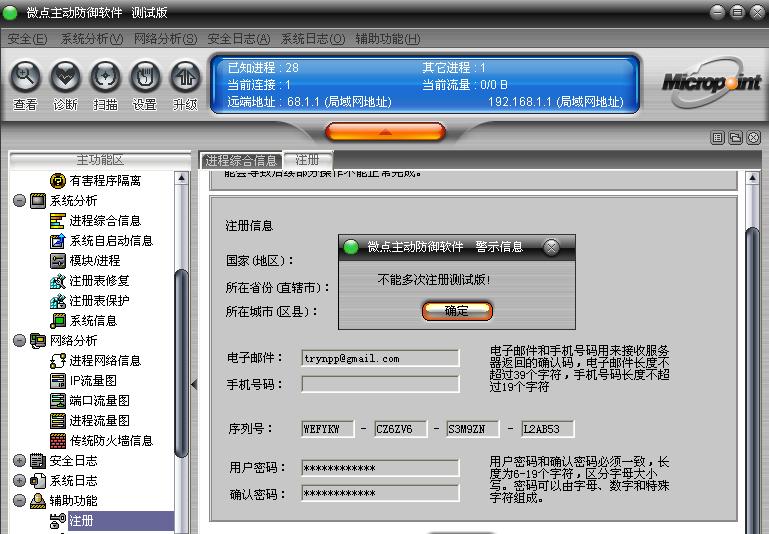Click the 系统信息 icon
This screenshot has height=534, width=769.
pos(57,321)
